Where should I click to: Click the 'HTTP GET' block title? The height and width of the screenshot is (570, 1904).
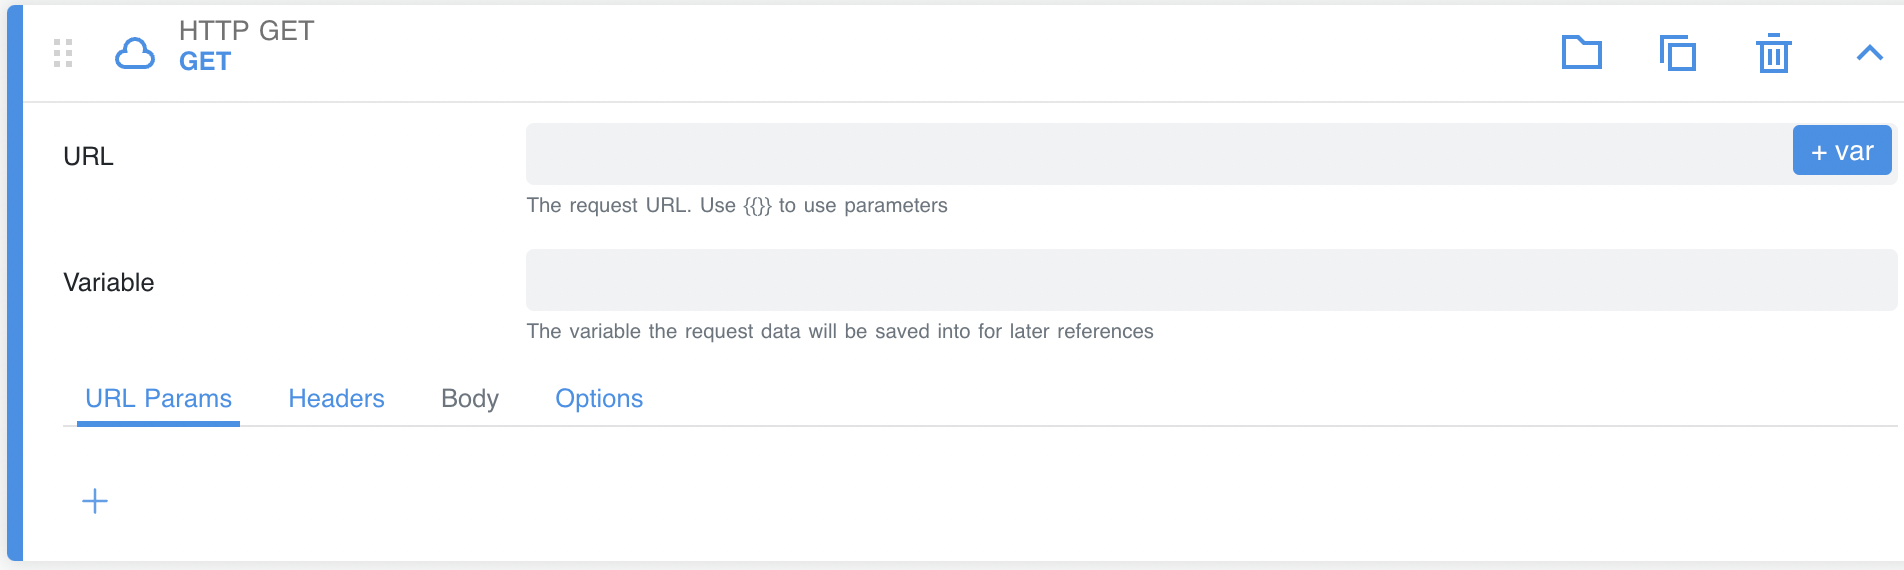[x=246, y=31]
